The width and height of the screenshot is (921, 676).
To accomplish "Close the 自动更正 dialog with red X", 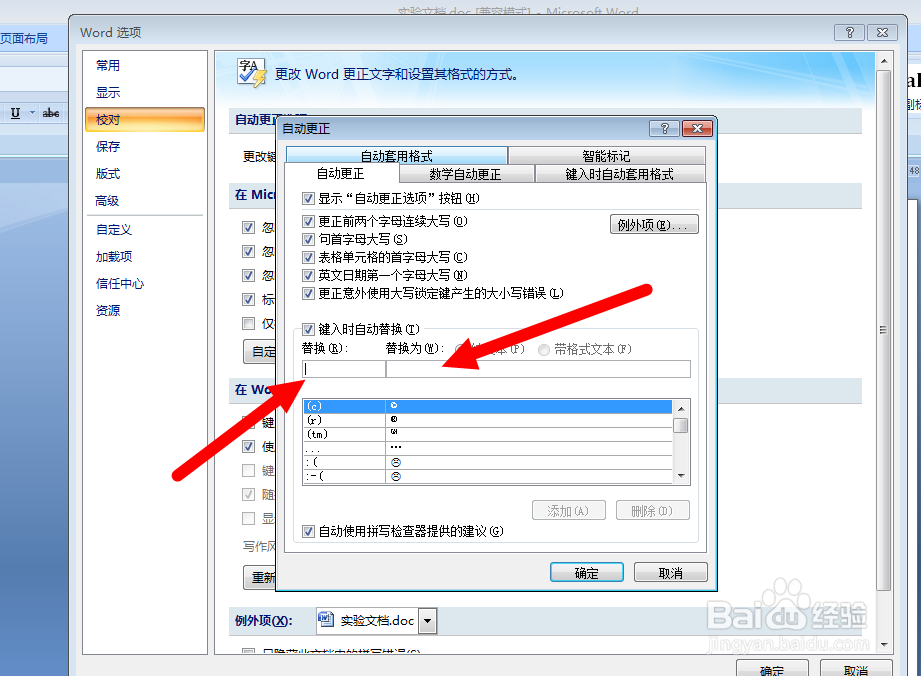I will pos(697,128).
